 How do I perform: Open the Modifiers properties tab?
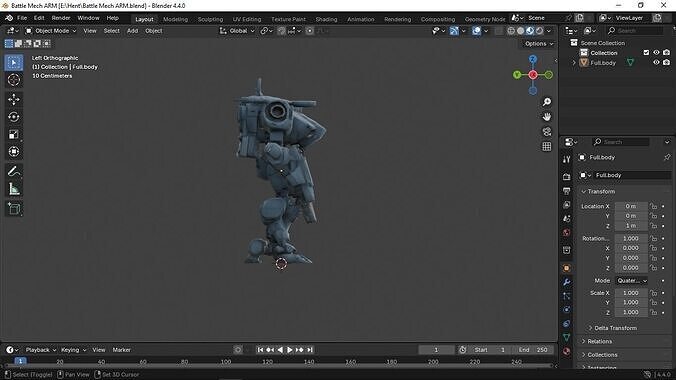(x=566, y=282)
